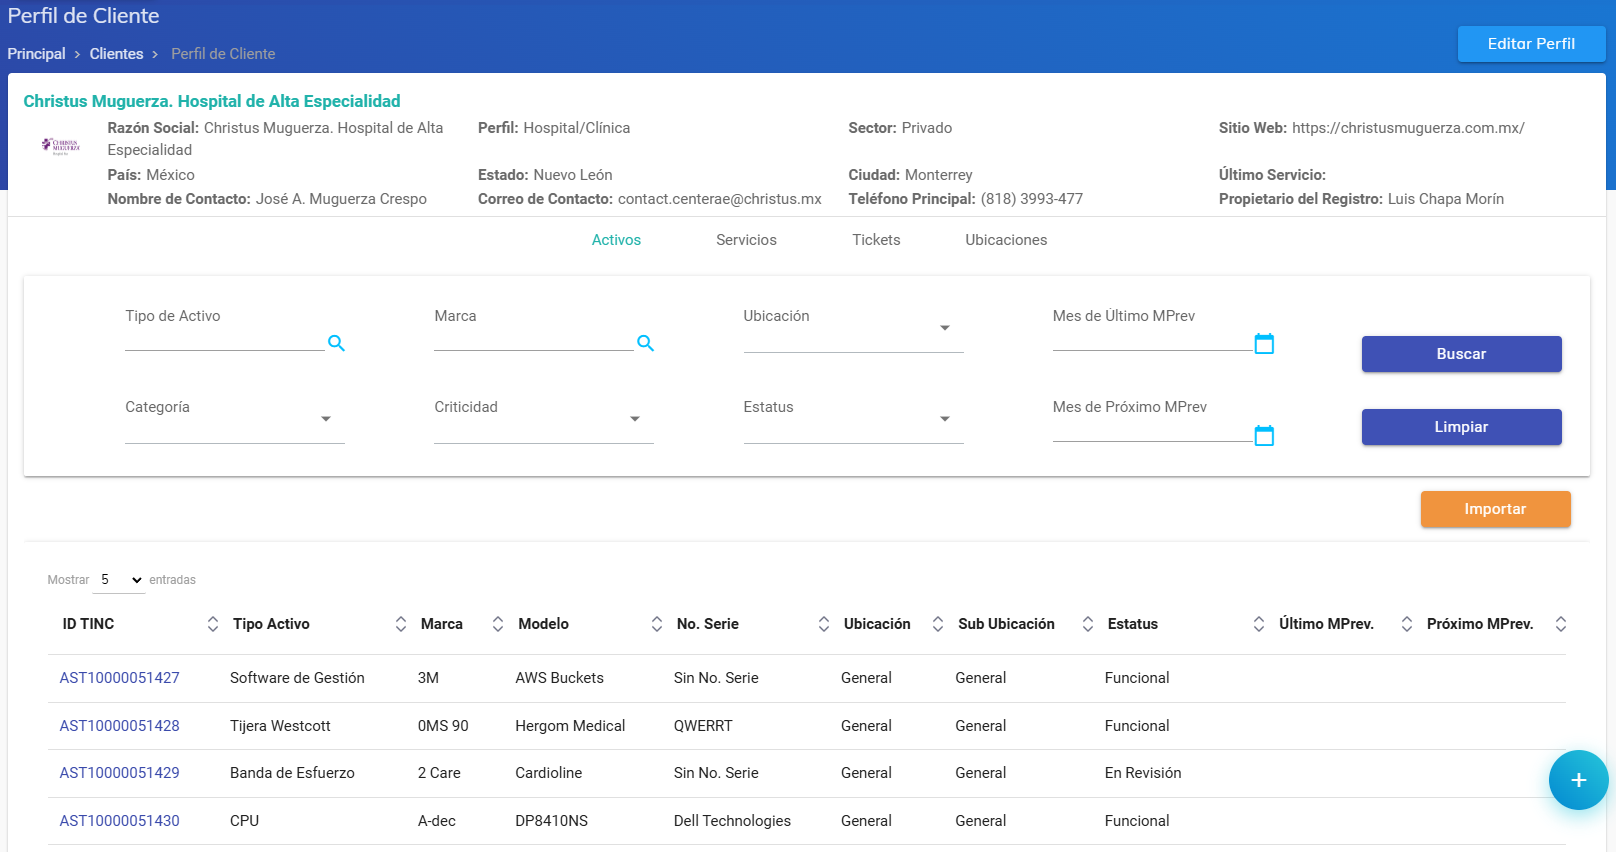Click the Christus Muguerza logo thumbnail
The height and width of the screenshot is (852, 1616).
[61, 146]
